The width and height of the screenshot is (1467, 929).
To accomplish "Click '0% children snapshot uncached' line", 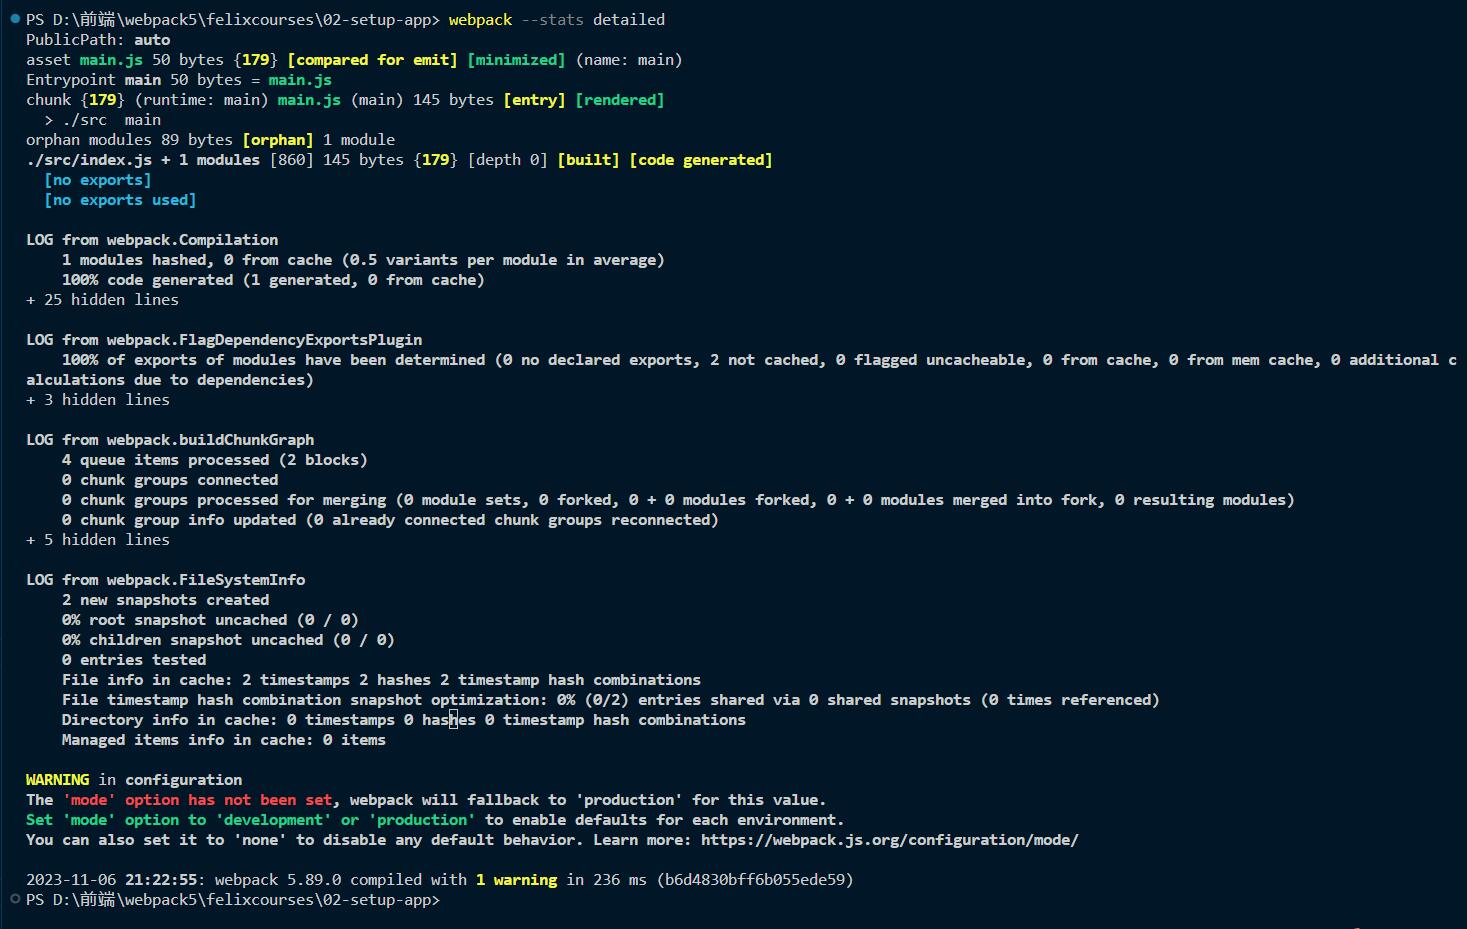I will pyautogui.click(x=228, y=640).
